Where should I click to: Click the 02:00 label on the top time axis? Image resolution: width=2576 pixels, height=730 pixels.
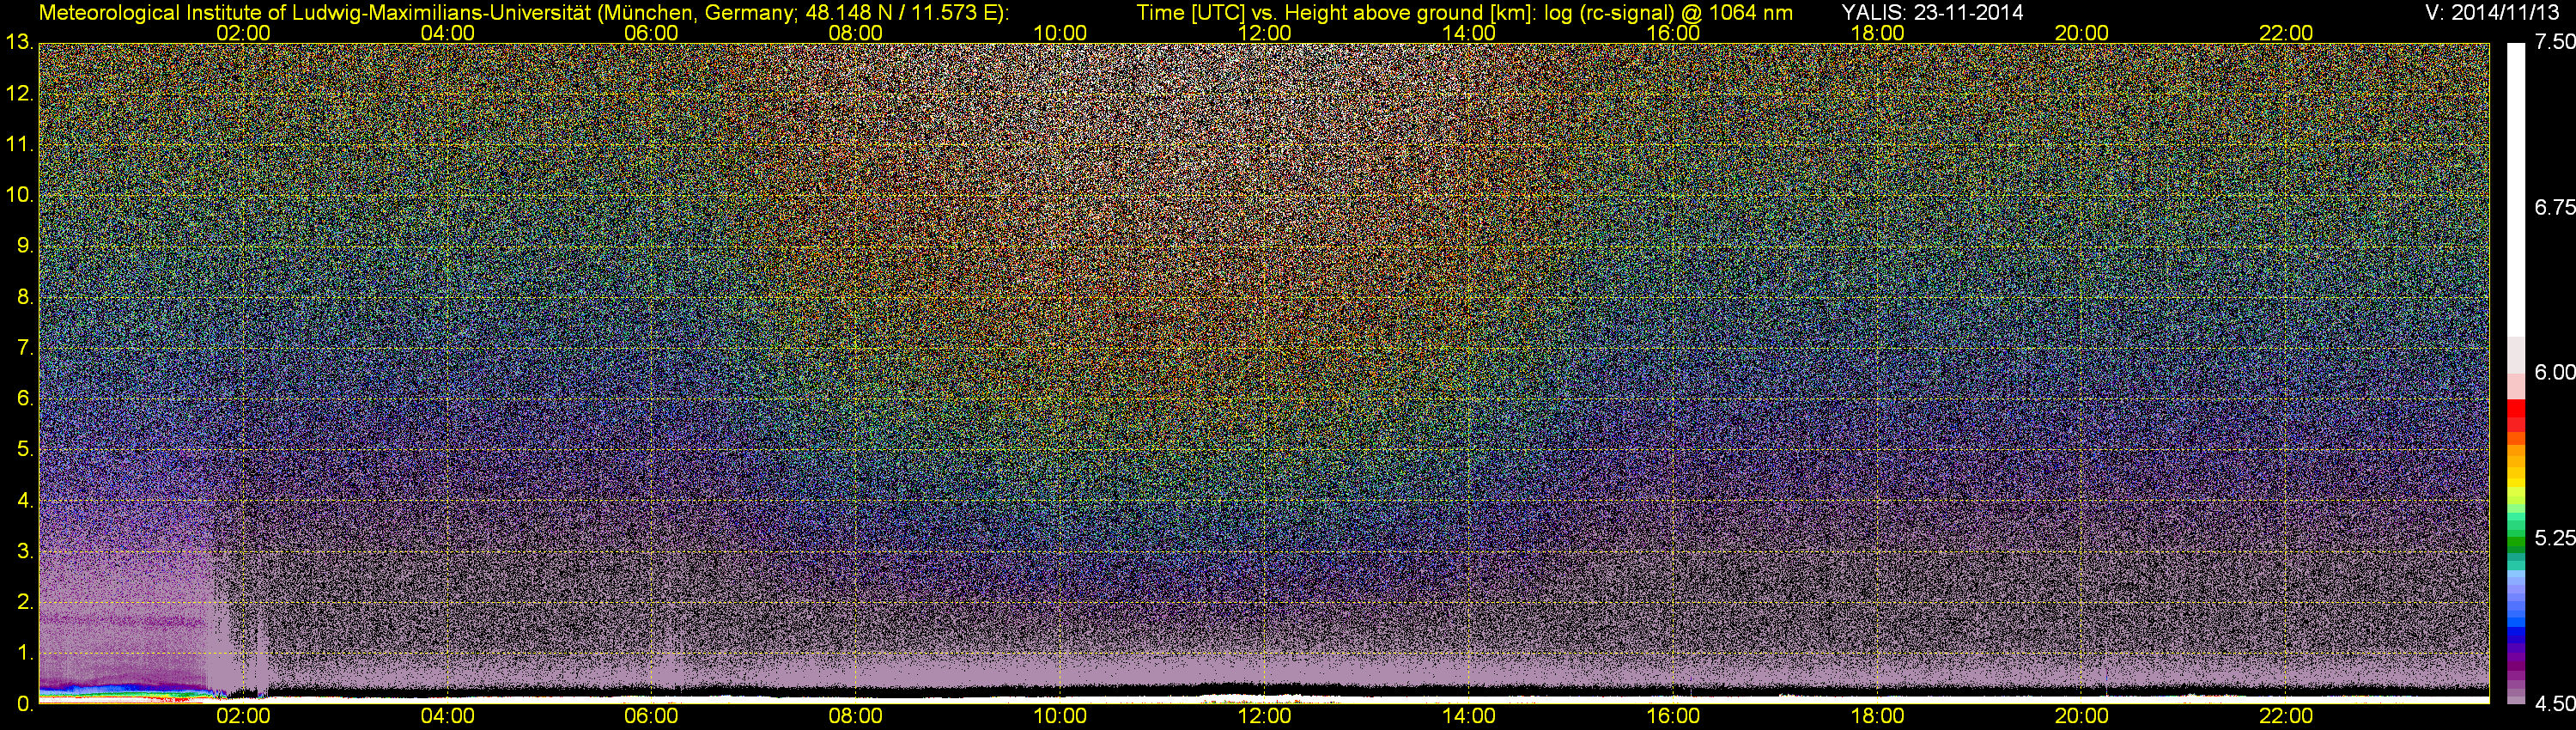tap(243, 33)
